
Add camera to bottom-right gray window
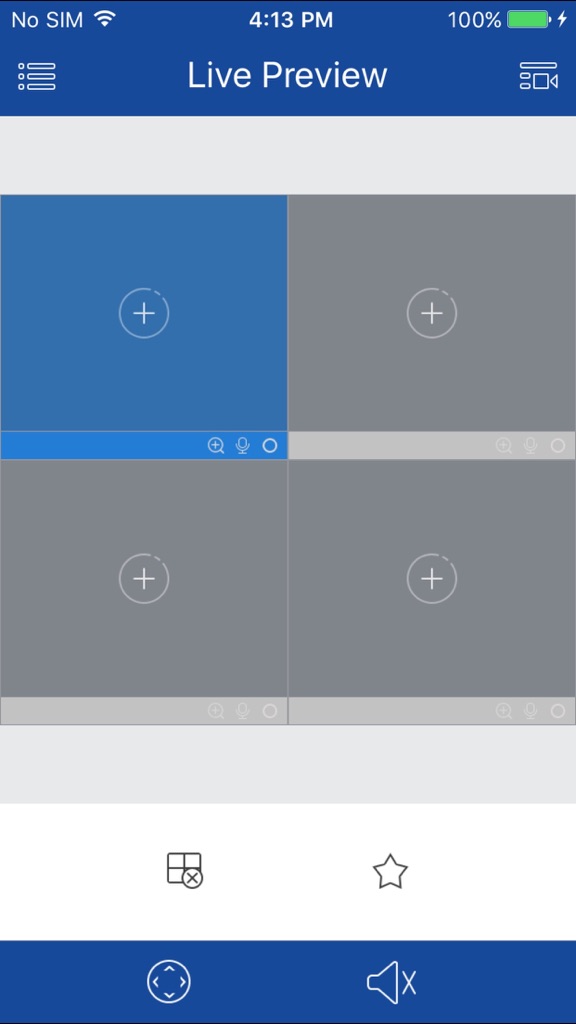pyautogui.click(x=432, y=579)
